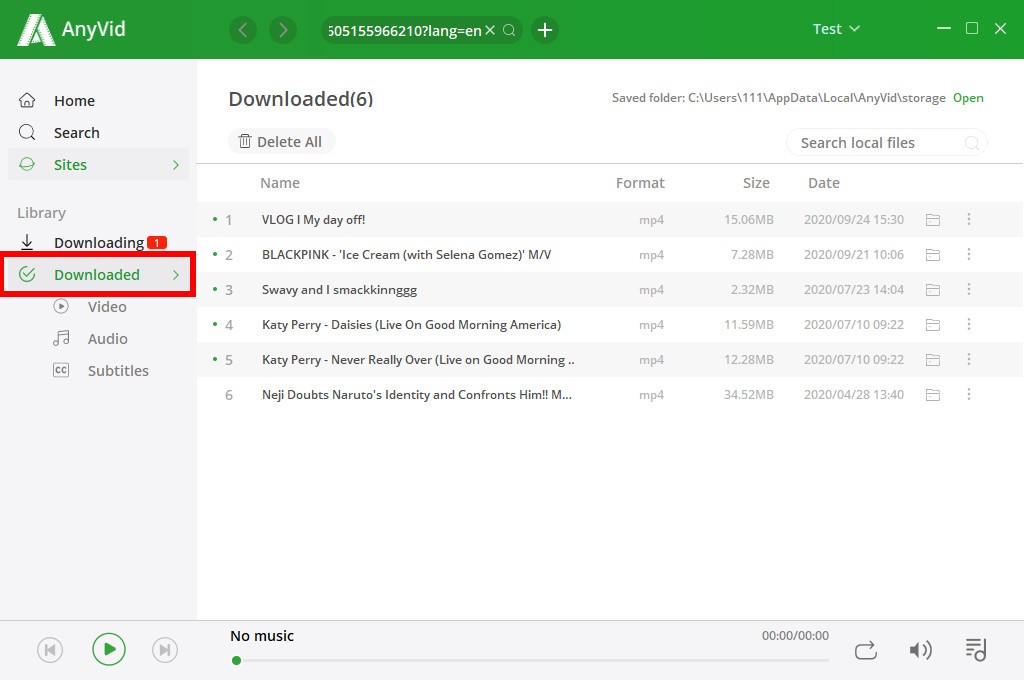
Task: Click the size 34.52MB cell
Action: pos(748,395)
